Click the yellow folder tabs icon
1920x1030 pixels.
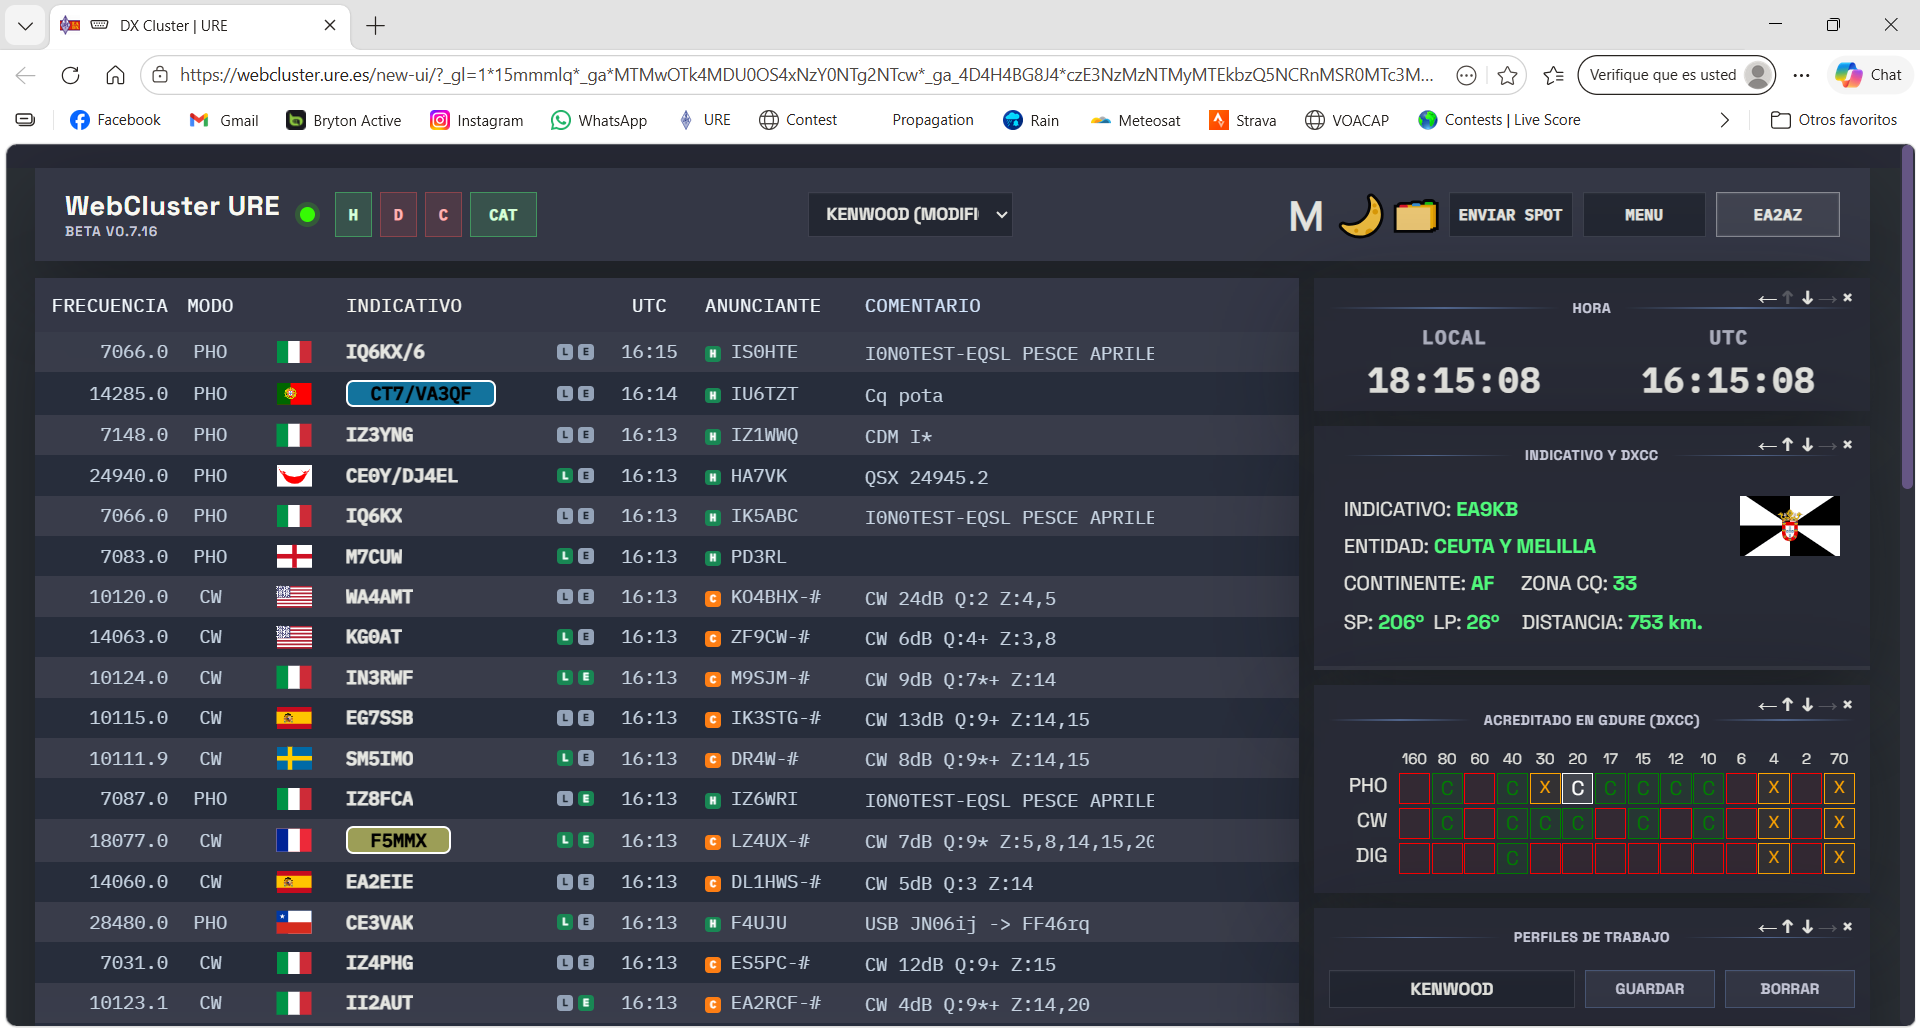[x=1415, y=215]
